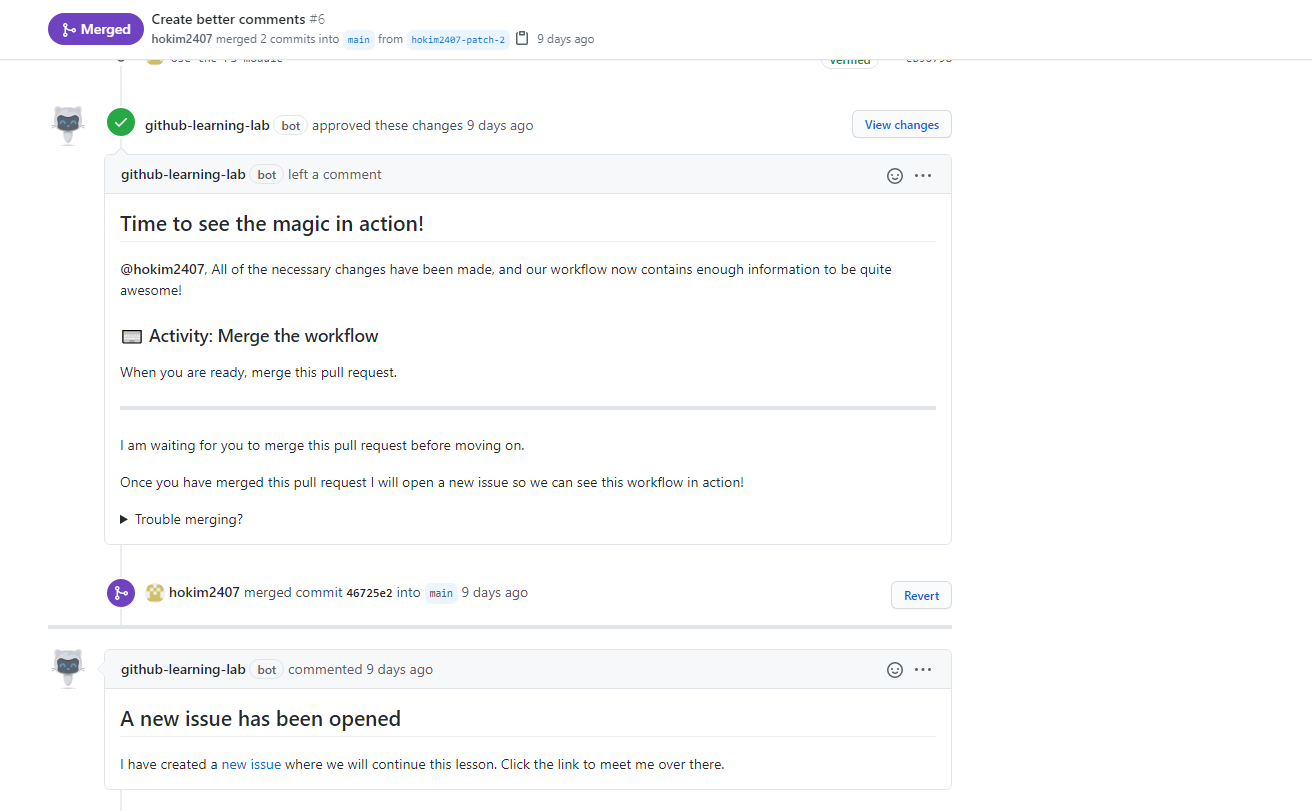Screen dimensions: 1312x811
Task: Click the purple merge icon in the timeline
Action: (x=121, y=593)
